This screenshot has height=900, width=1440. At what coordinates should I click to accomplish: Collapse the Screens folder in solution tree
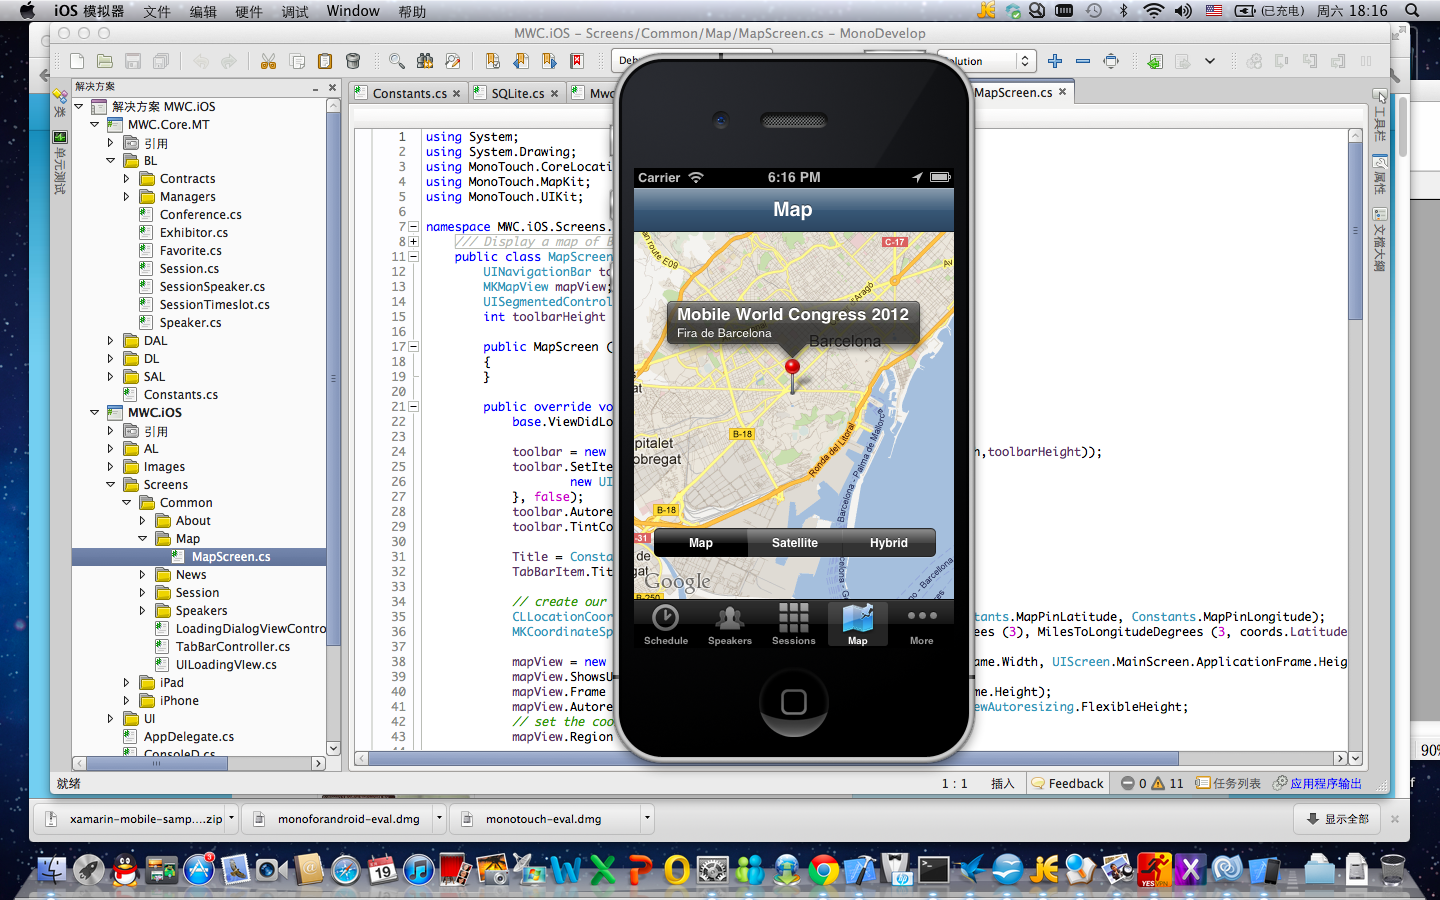click(x=111, y=485)
